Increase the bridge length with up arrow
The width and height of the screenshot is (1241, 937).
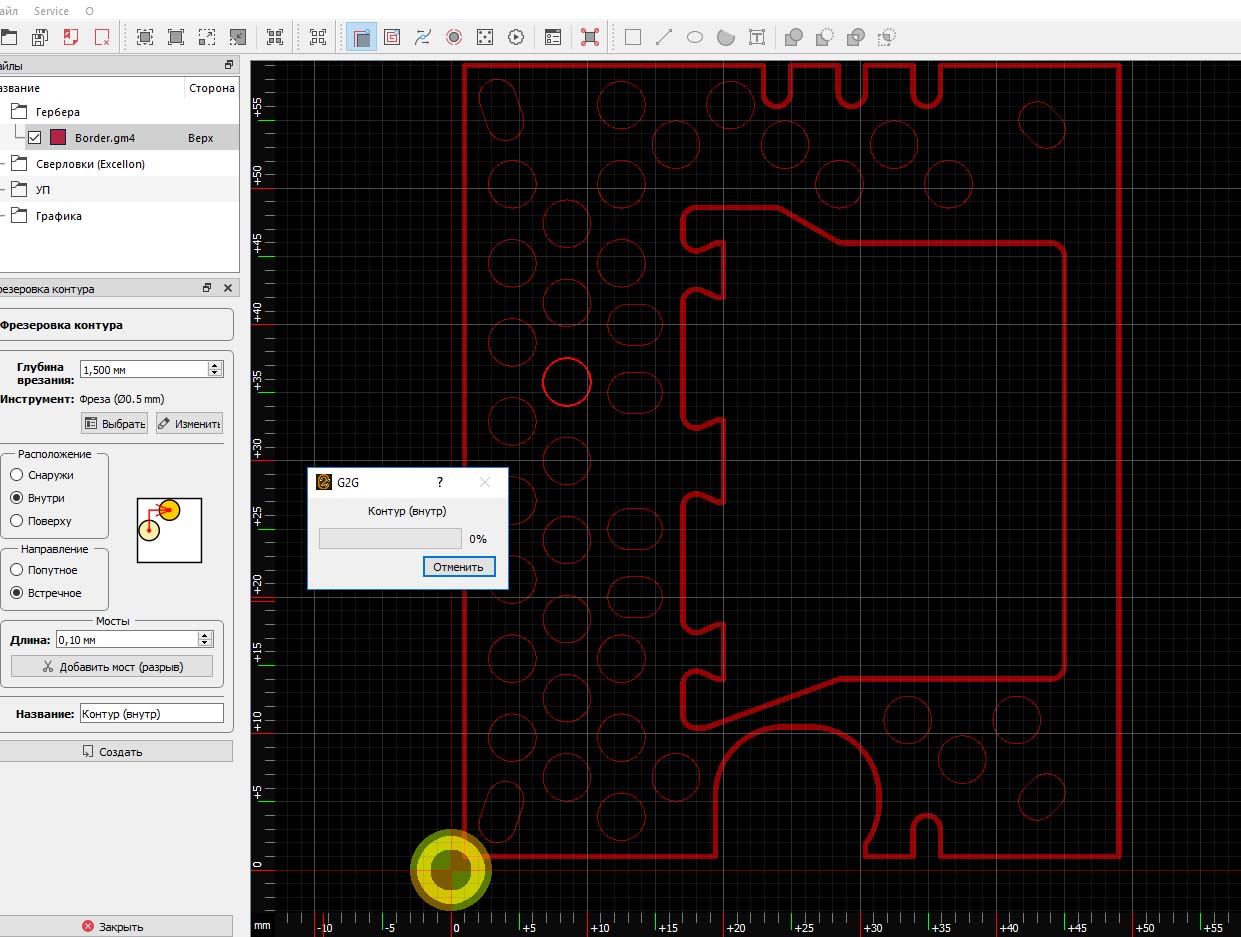point(206,635)
